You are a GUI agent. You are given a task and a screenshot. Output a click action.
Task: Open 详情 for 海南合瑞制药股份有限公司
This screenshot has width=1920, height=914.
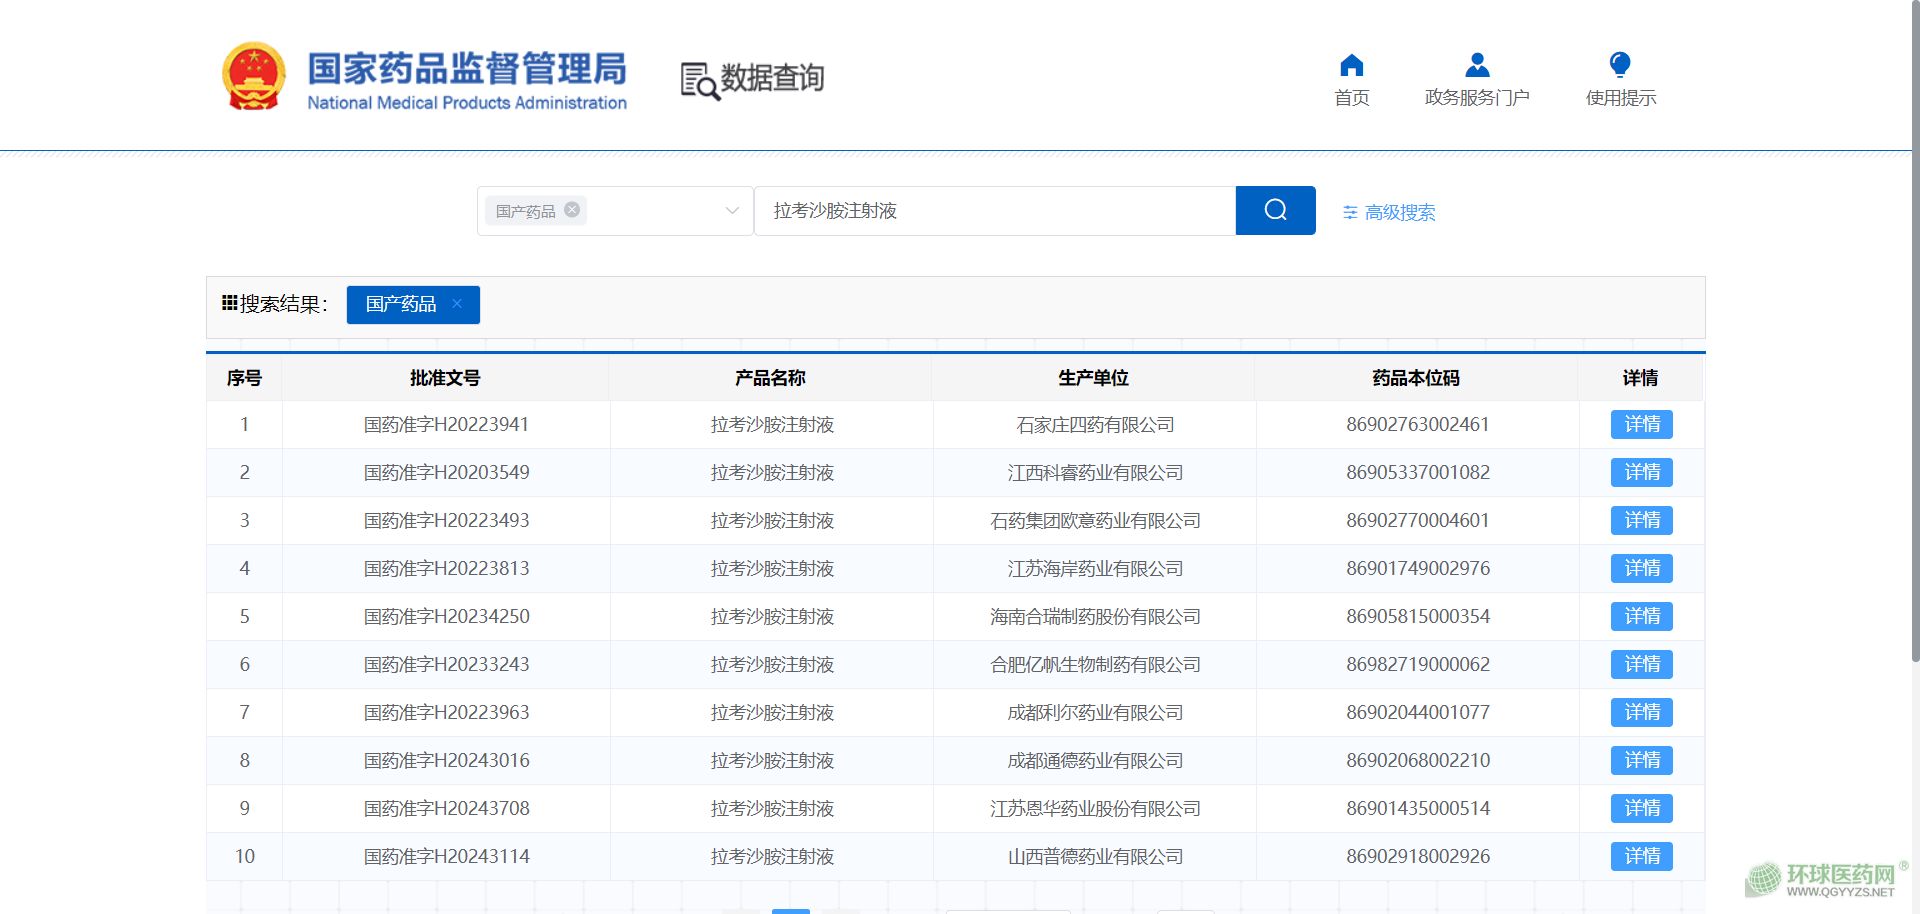(x=1641, y=616)
